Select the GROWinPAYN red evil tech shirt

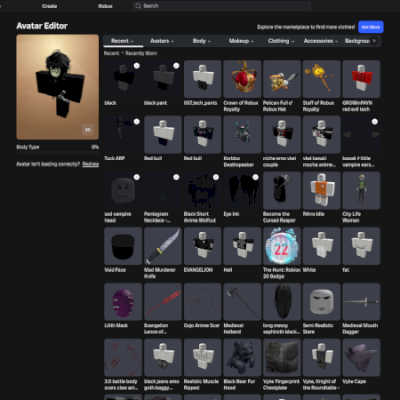pos(361,79)
